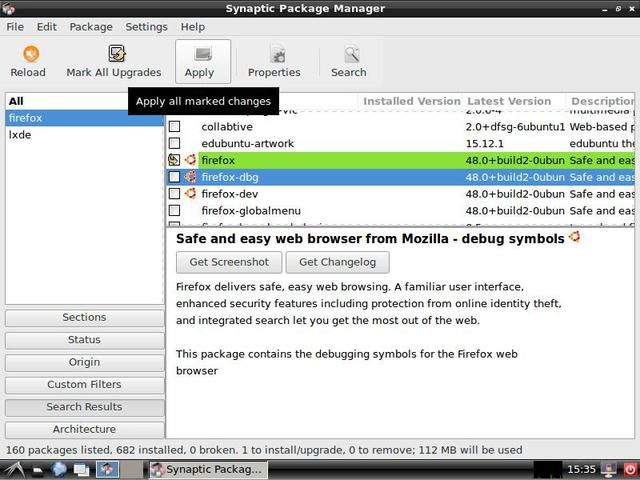Image resolution: width=640 pixels, height=480 pixels.
Task: Click the Get Changelog button
Action: click(x=338, y=262)
